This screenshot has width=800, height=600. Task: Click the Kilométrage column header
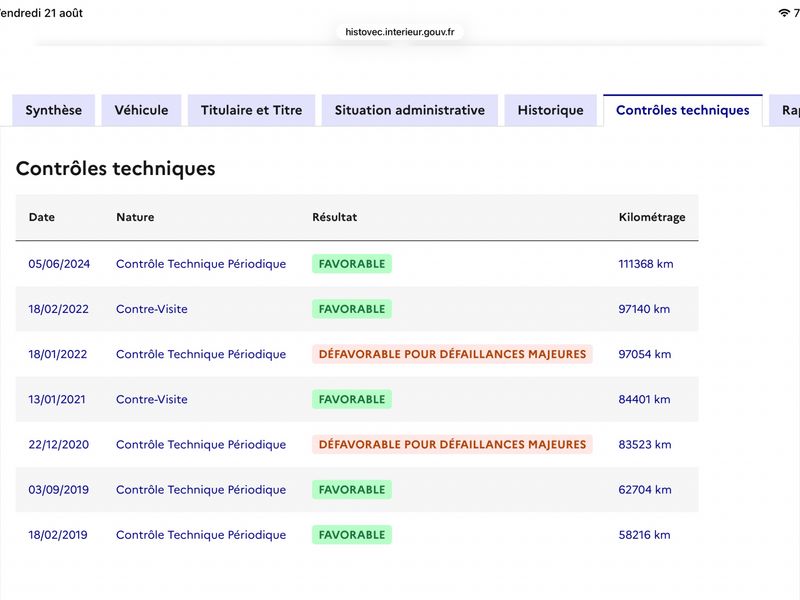[x=652, y=217]
